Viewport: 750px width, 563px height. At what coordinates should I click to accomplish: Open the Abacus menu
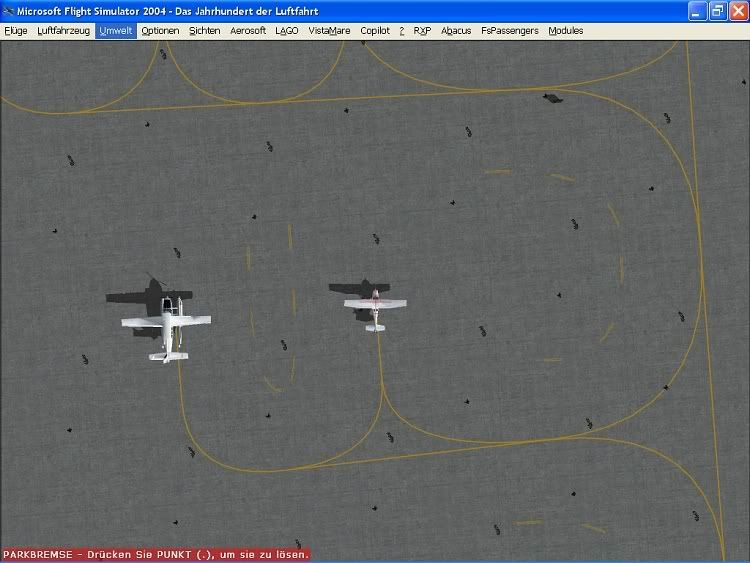pos(456,31)
